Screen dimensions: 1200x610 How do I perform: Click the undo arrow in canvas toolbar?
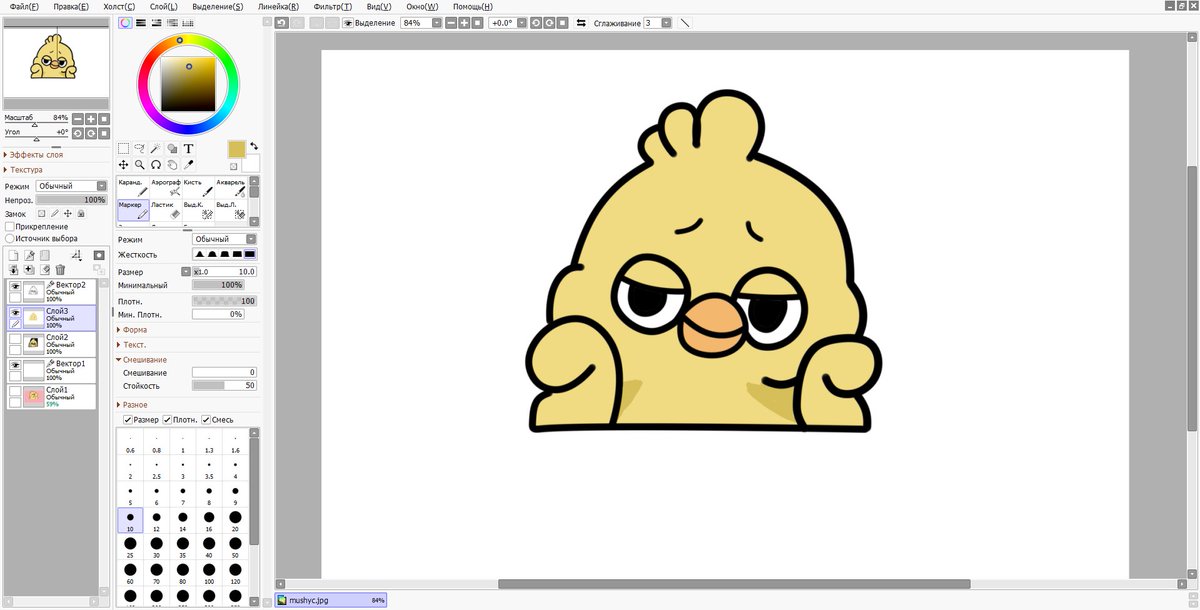click(283, 22)
